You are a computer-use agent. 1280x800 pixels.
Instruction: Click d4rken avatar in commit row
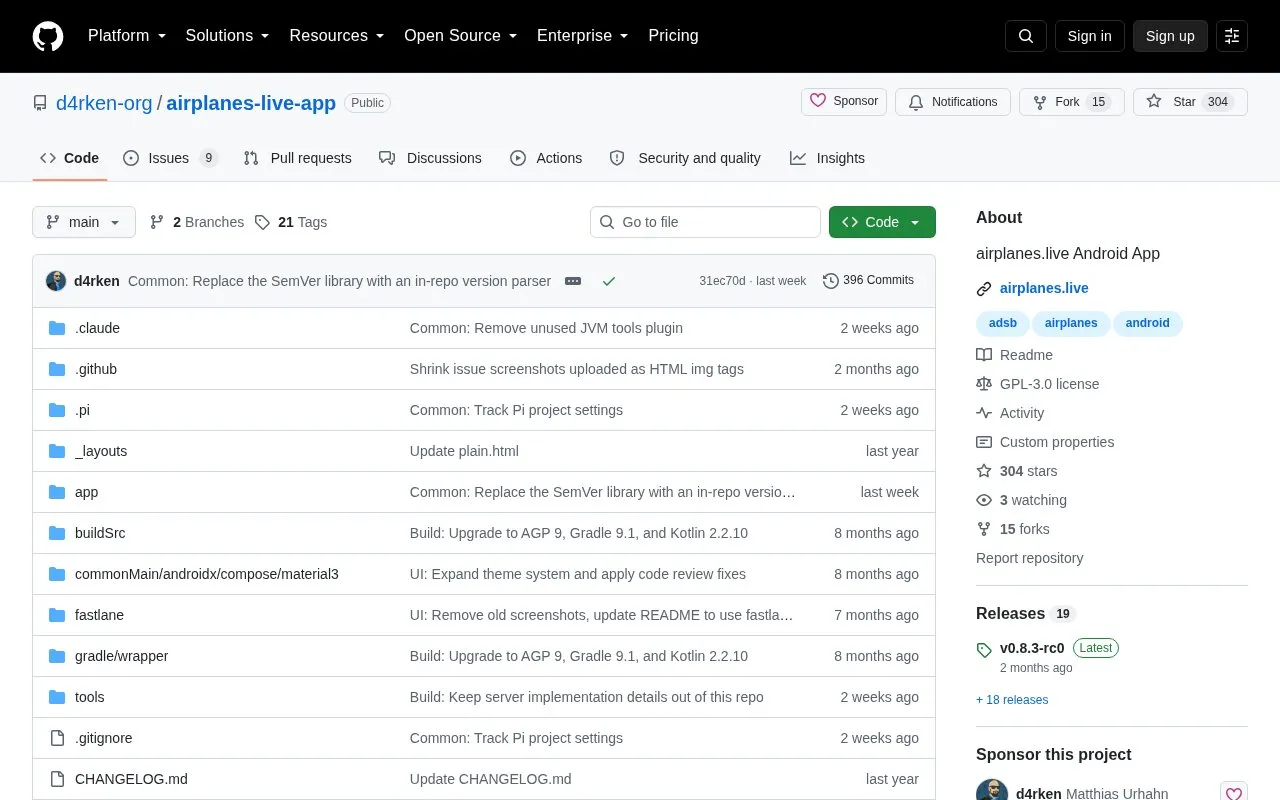point(56,281)
